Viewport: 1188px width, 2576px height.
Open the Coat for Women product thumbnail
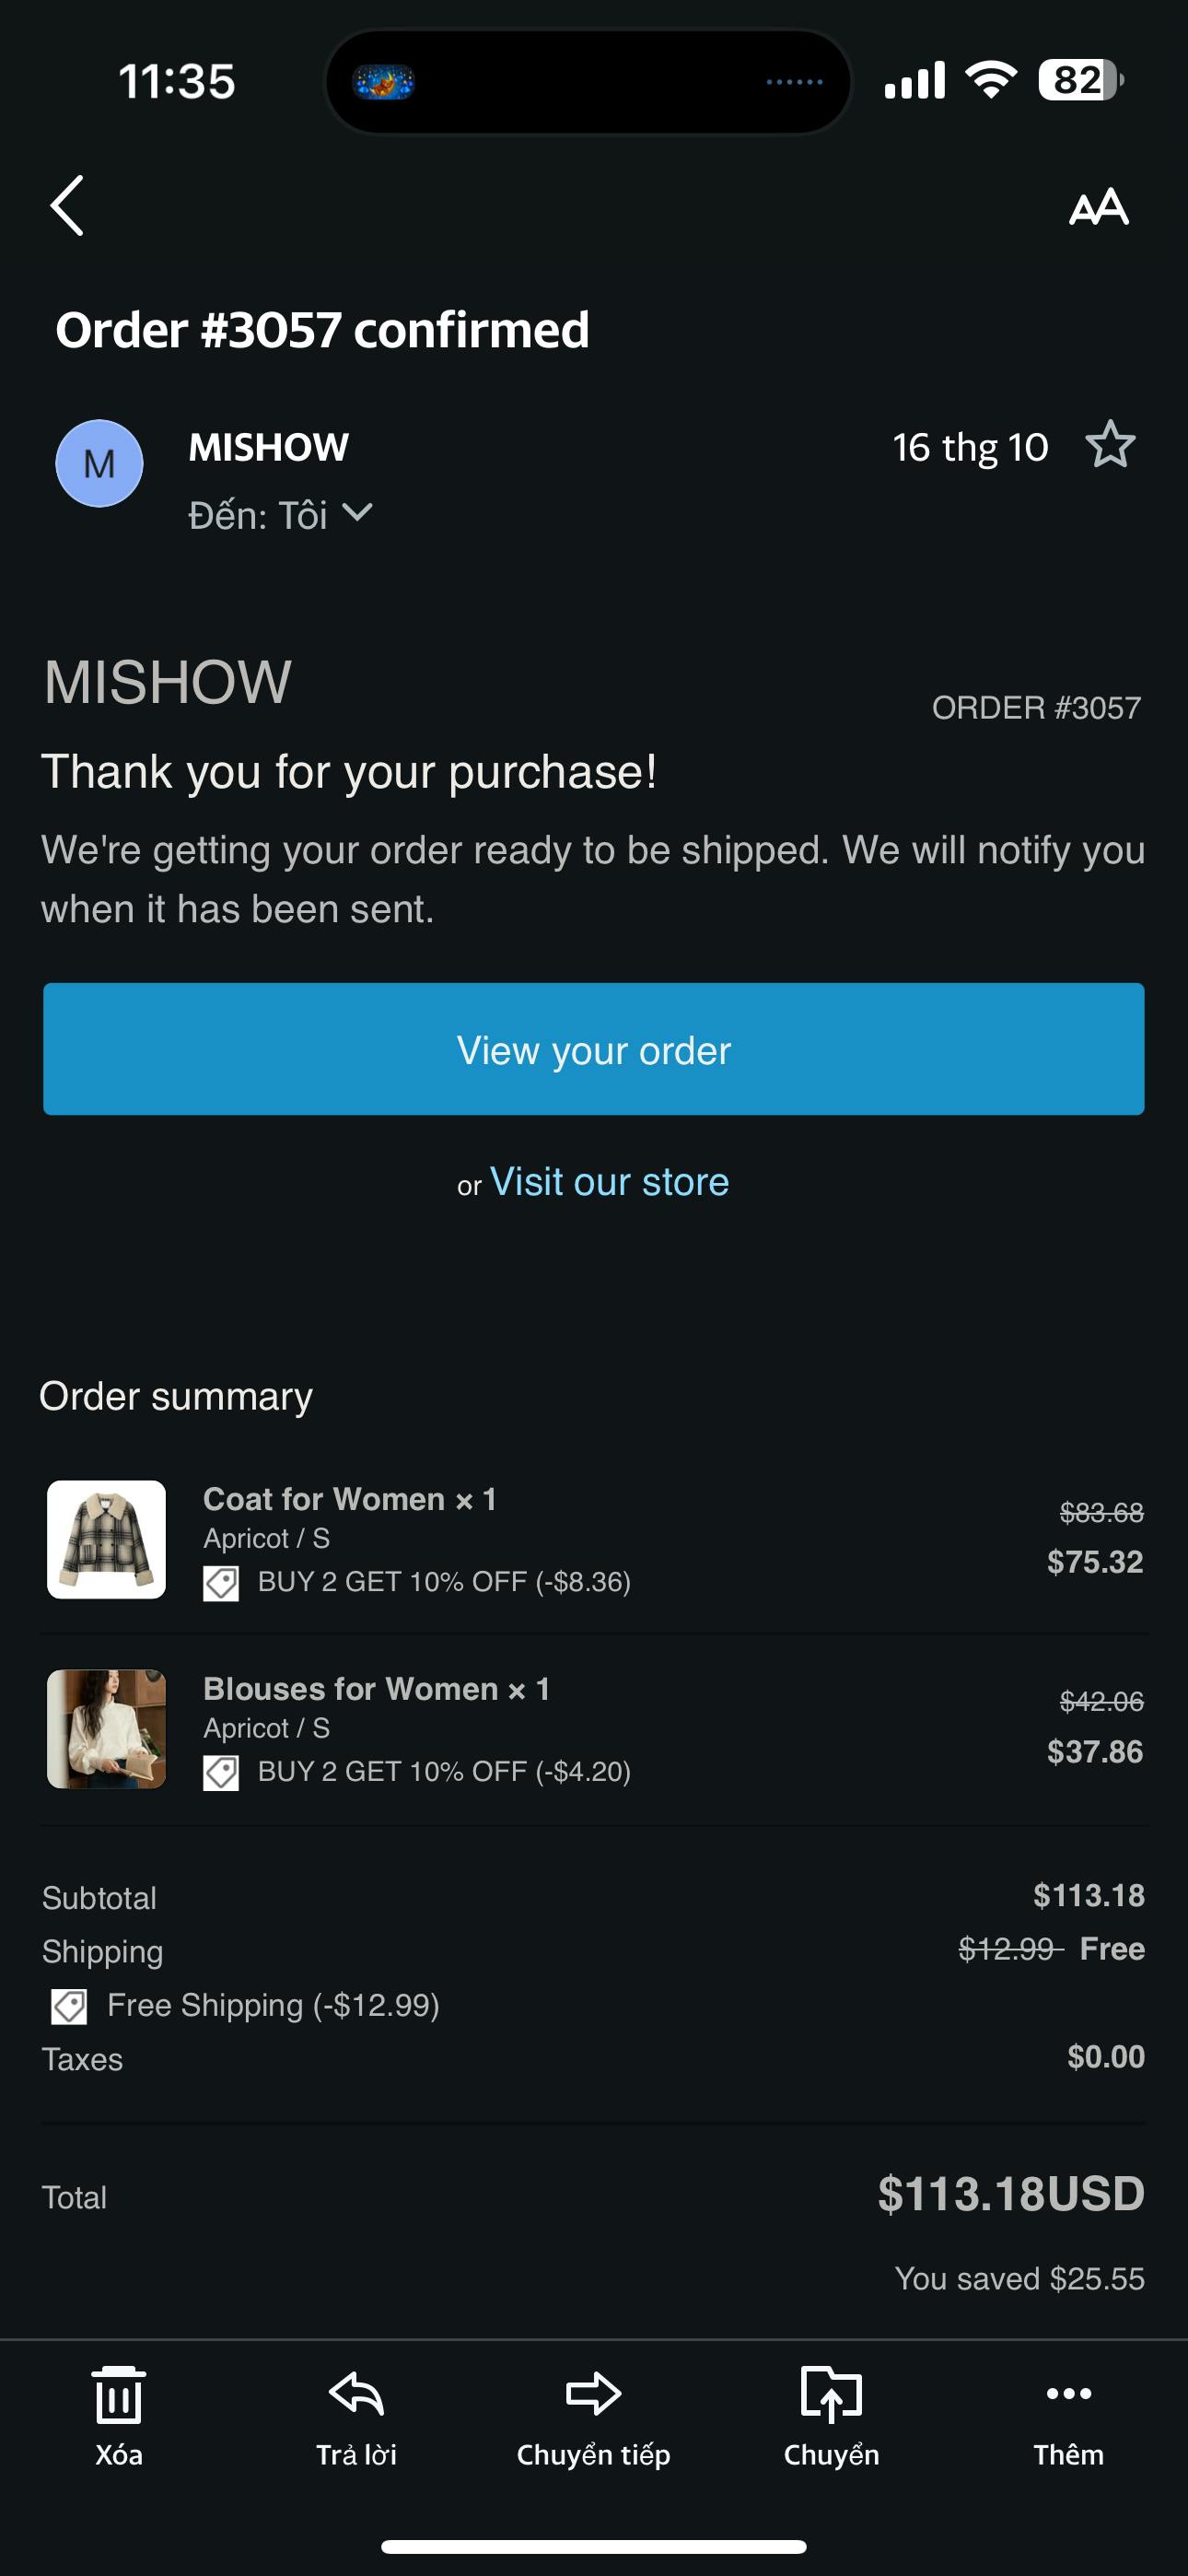pyautogui.click(x=107, y=1539)
